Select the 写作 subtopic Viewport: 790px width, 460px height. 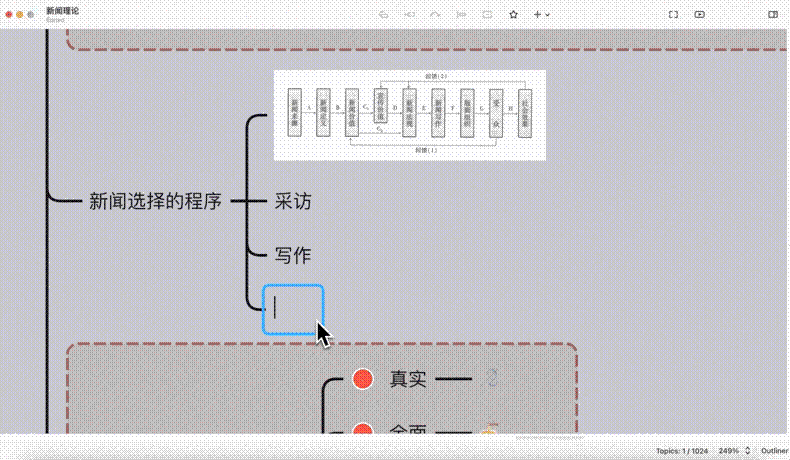coord(293,255)
